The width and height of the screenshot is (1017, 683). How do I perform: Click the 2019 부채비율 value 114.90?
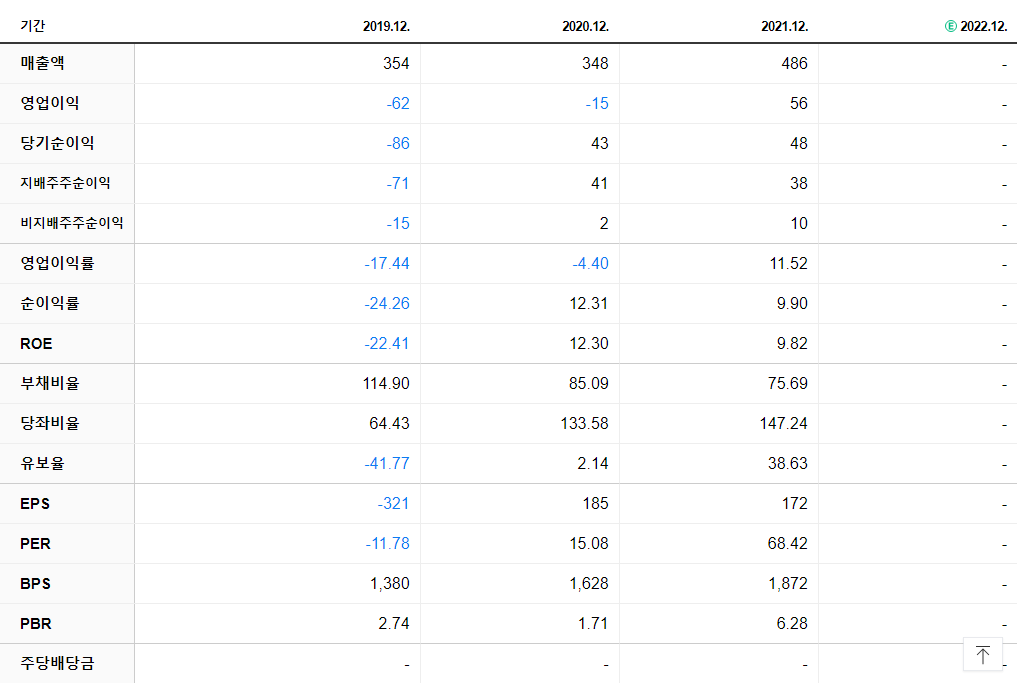386,383
